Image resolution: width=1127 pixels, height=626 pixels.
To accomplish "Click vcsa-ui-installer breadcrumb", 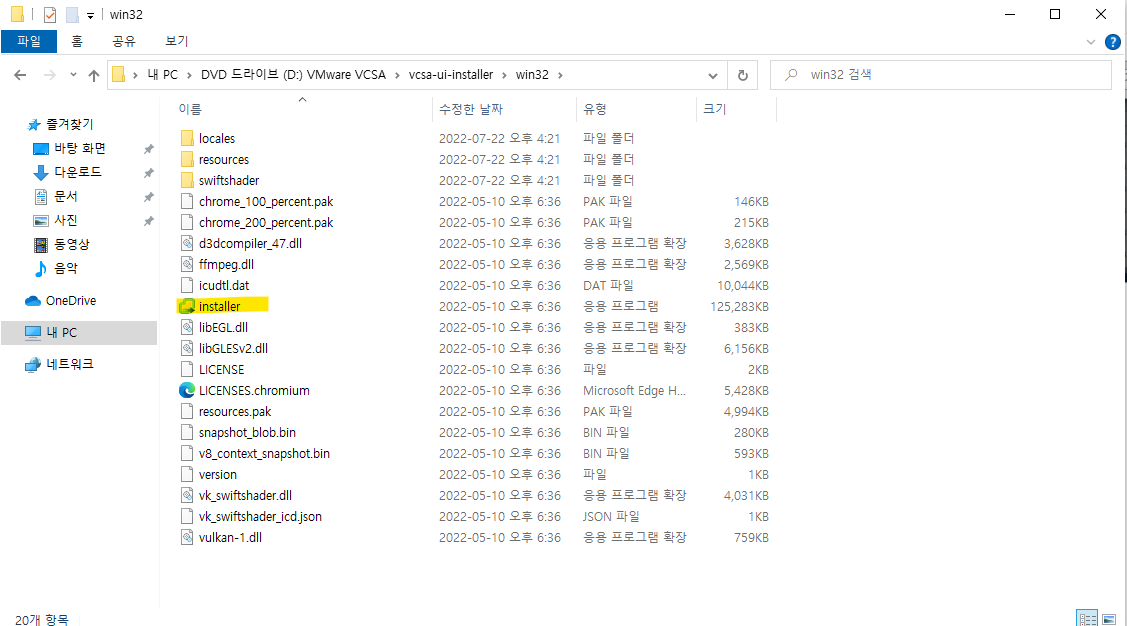I will pyautogui.click(x=451, y=75).
